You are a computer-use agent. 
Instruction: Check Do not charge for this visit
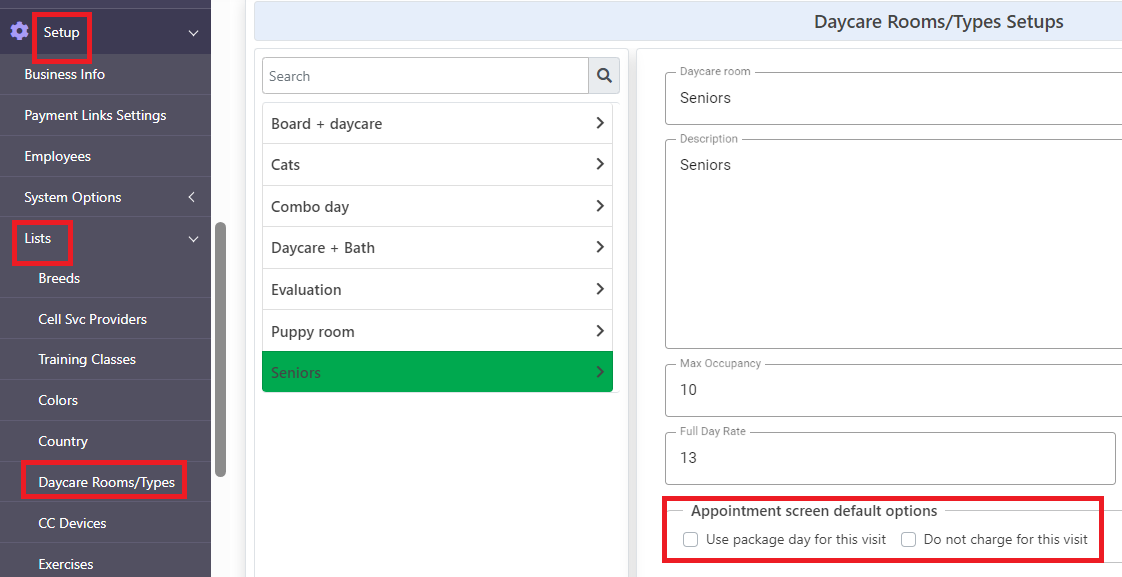pos(908,539)
